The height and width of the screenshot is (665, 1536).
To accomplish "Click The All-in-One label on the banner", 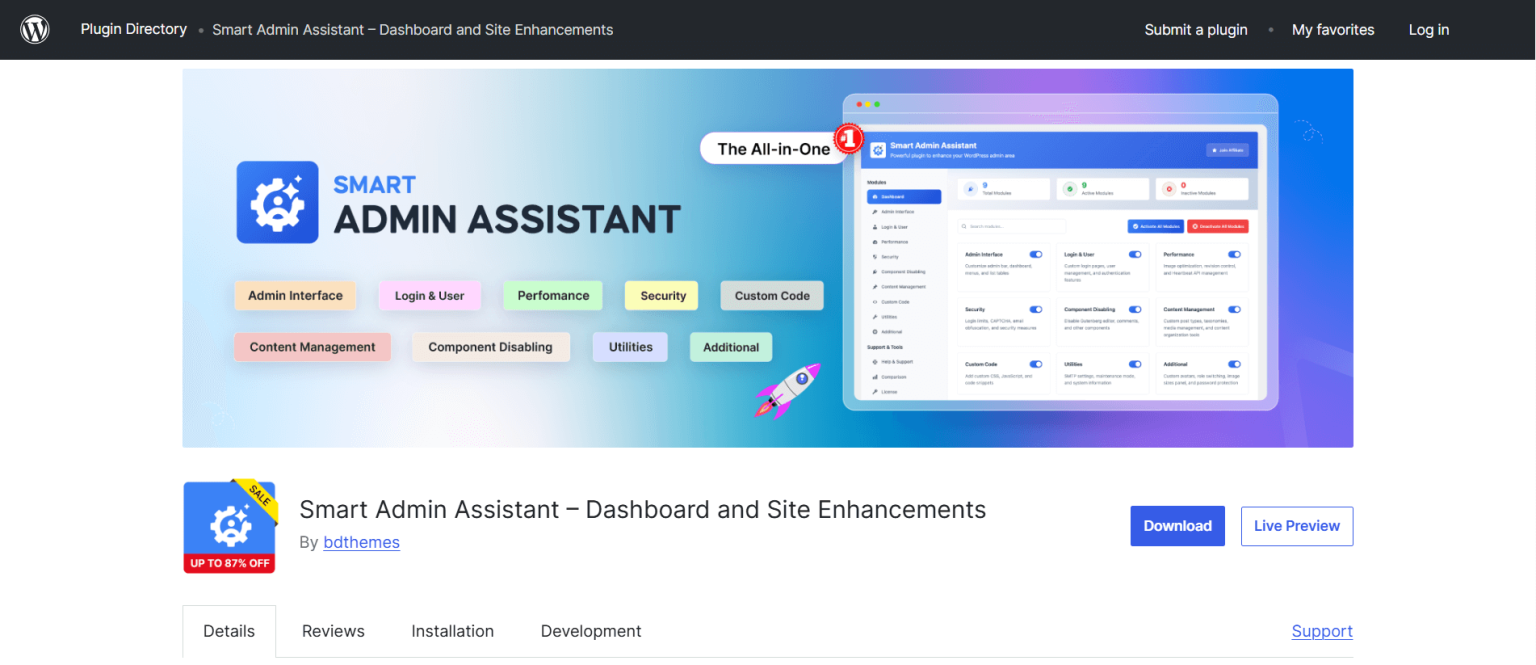I will (774, 149).
